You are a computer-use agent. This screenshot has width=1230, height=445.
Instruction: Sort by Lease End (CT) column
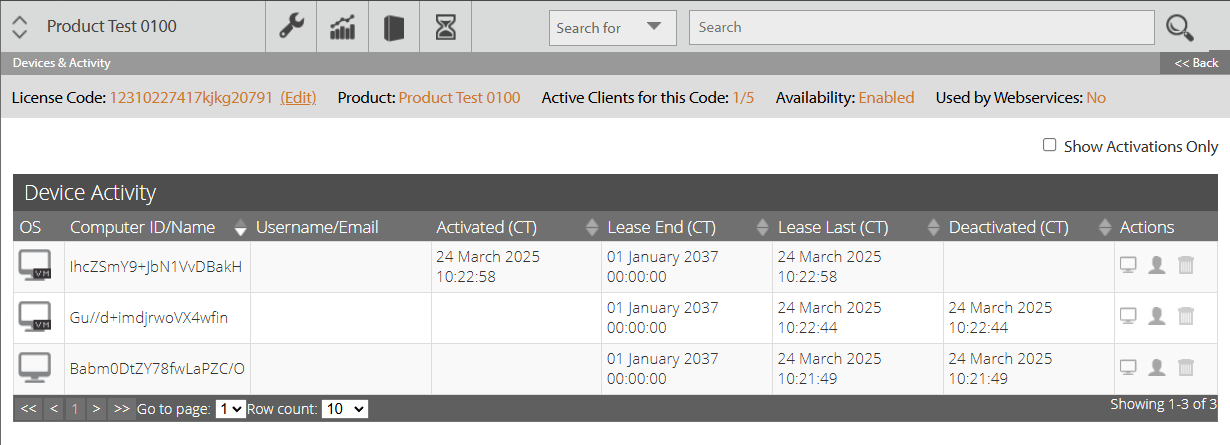pos(763,228)
